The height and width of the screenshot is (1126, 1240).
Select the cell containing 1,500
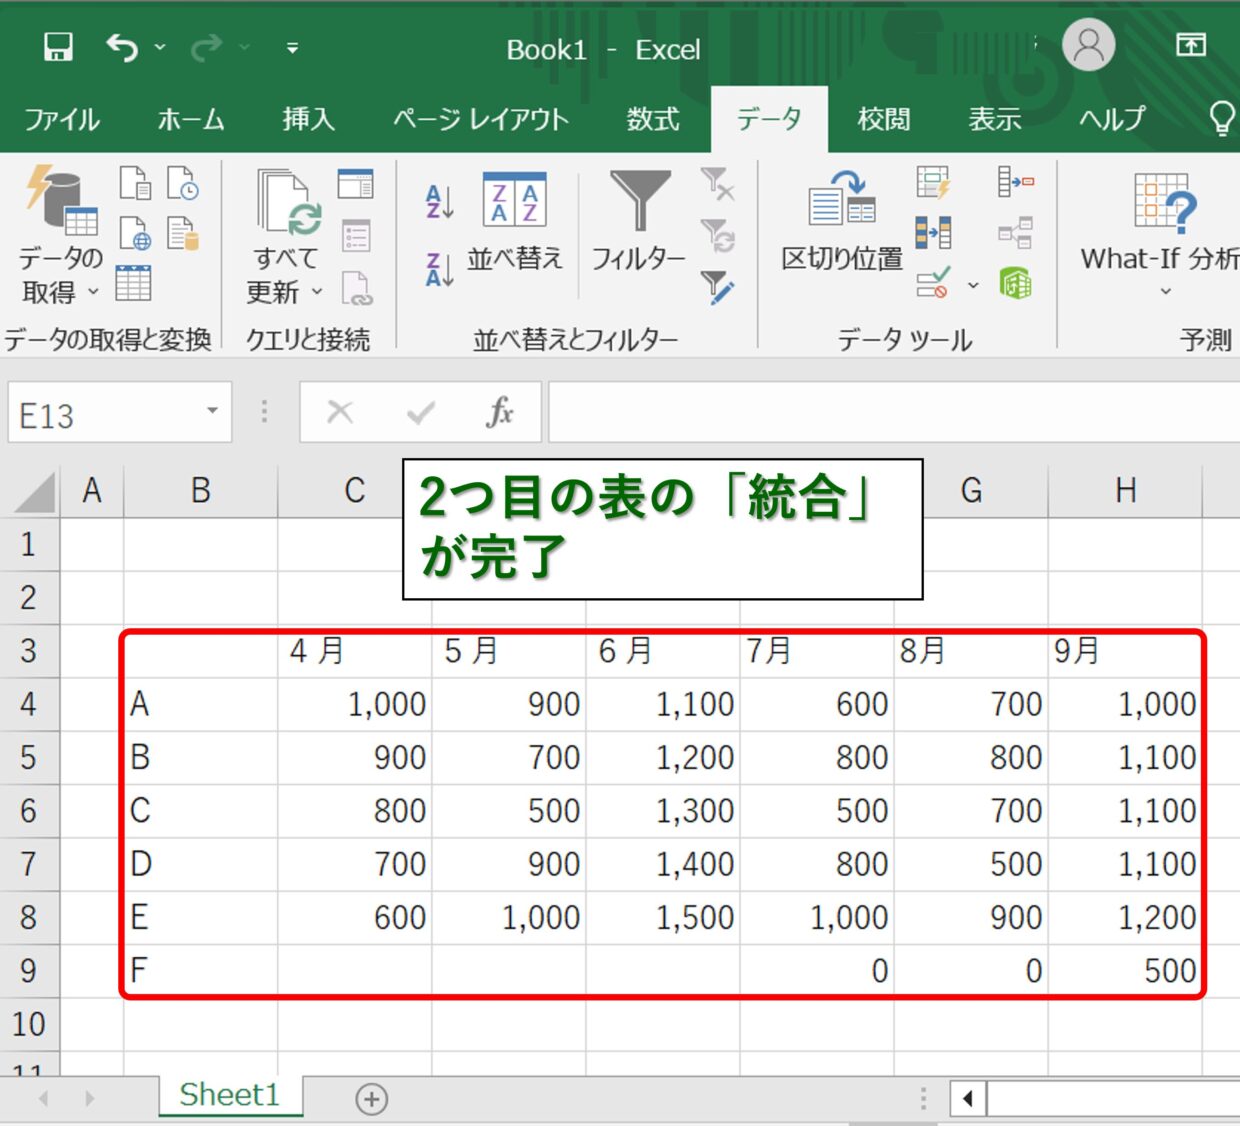click(x=662, y=918)
